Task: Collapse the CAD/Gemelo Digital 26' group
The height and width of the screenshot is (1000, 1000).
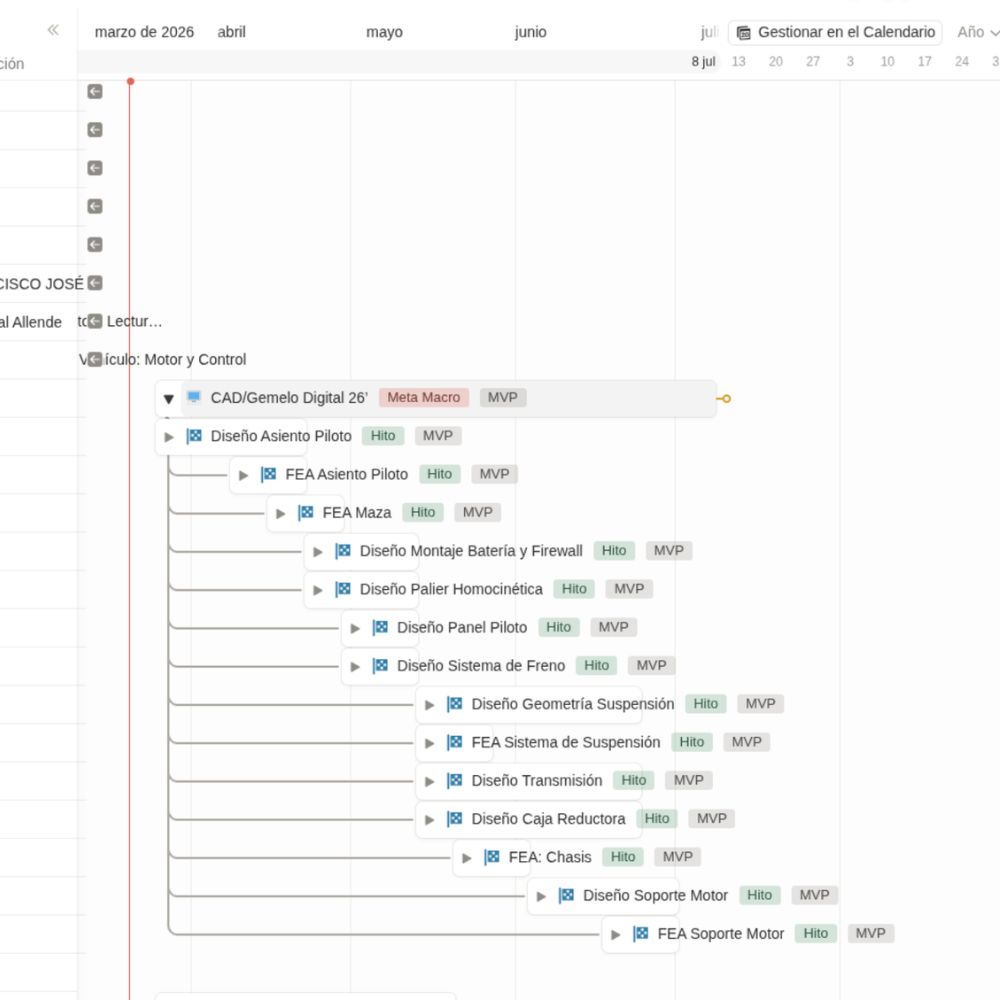Action: pyautogui.click(x=168, y=399)
